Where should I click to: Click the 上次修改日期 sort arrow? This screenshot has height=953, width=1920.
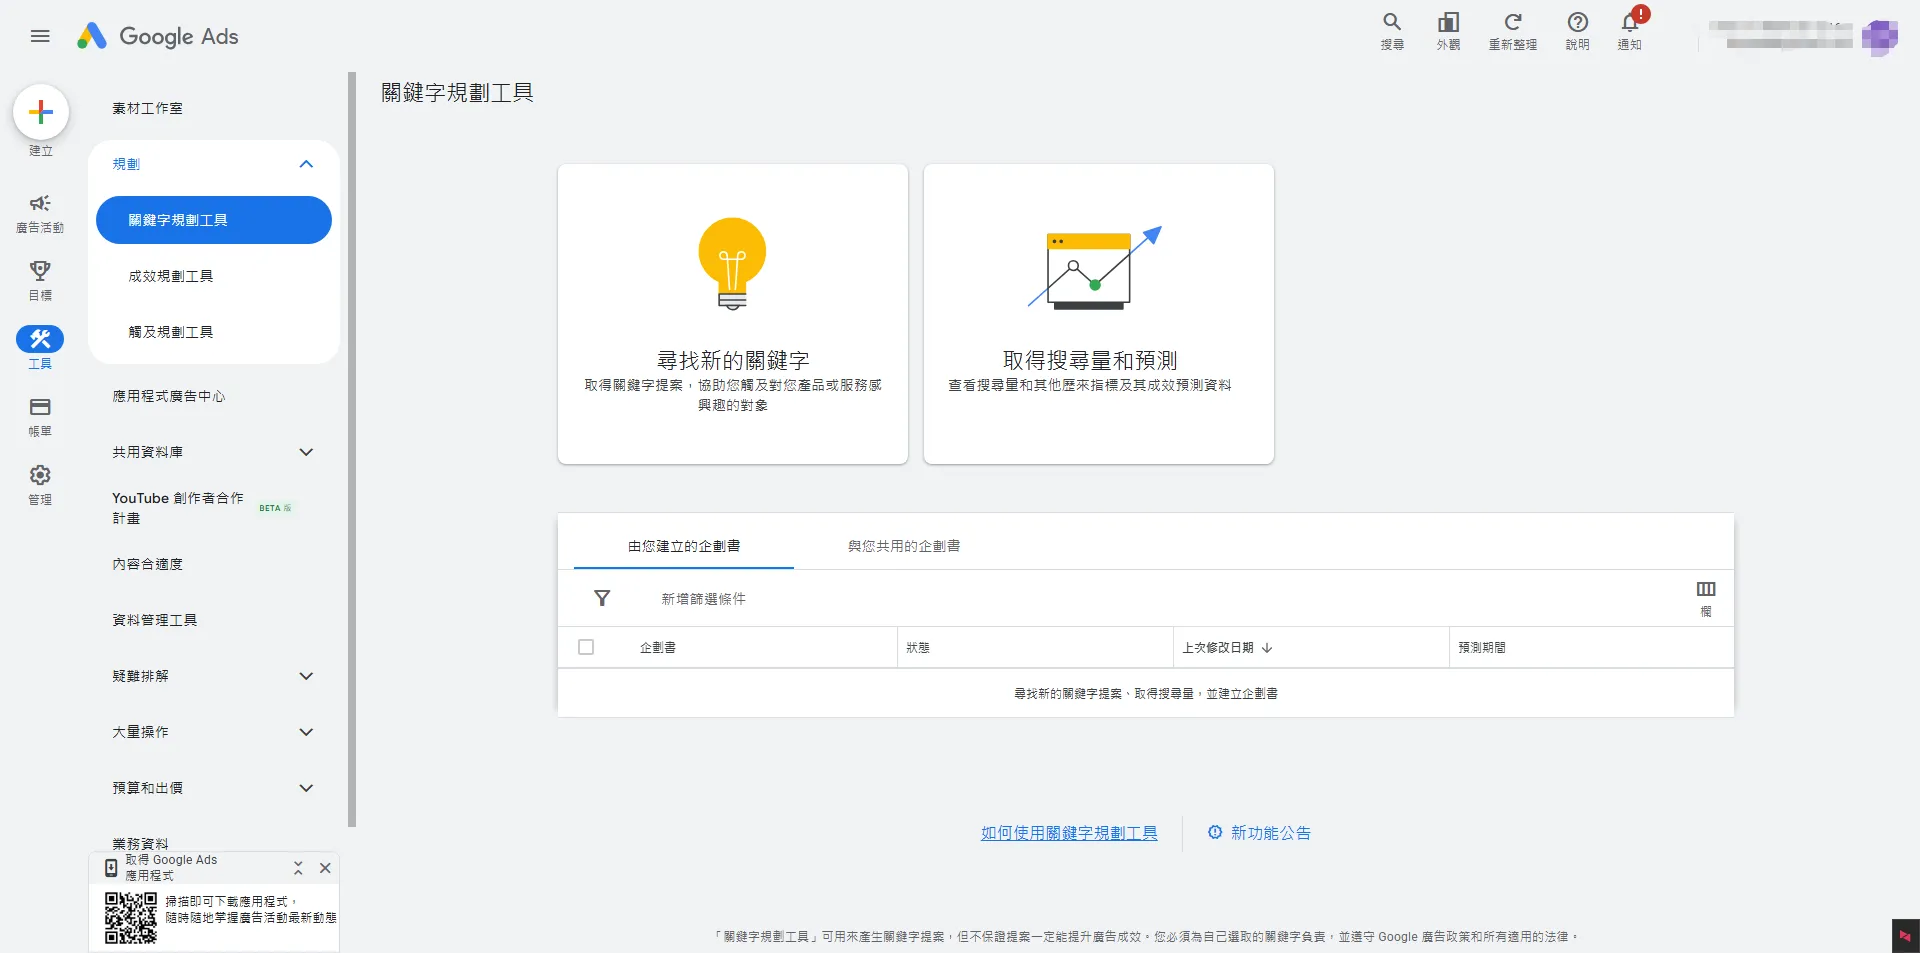pos(1267,648)
